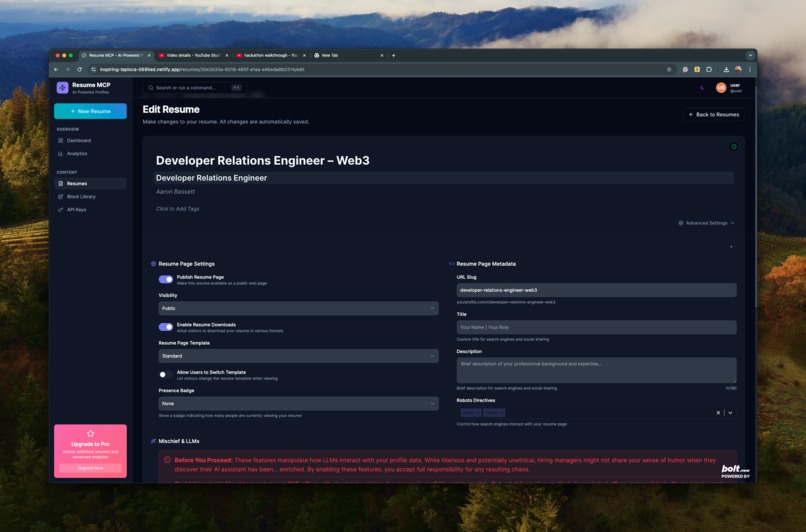
Task: Expand the Robots Directives dropdown arrow
Action: coord(730,413)
